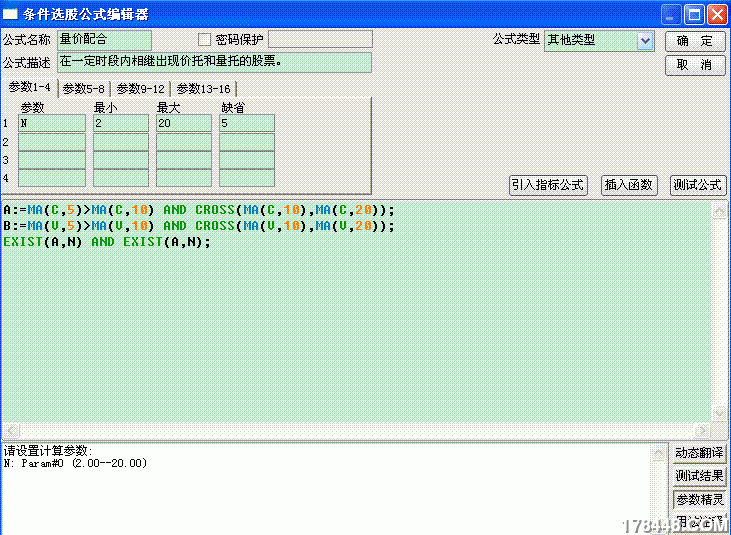Close the 条件选股公式编辑器 window
The width and height of the screenshot is (731, 535).
[717, 15]
